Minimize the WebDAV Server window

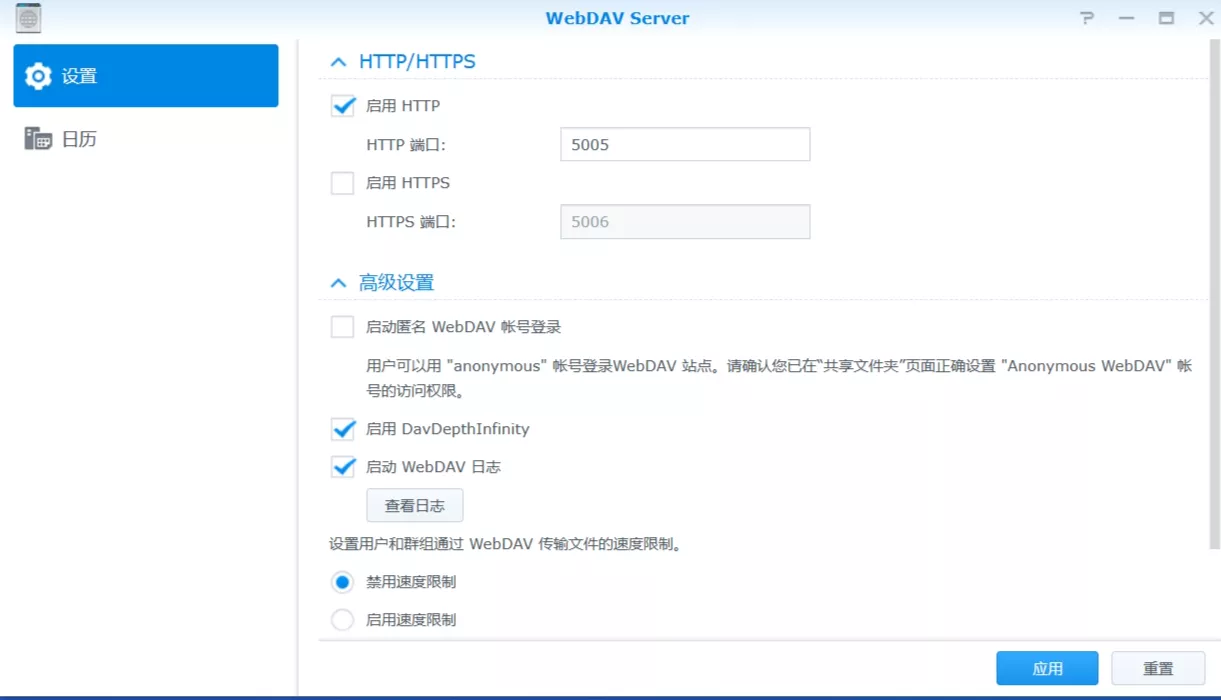coord(1127,18)
